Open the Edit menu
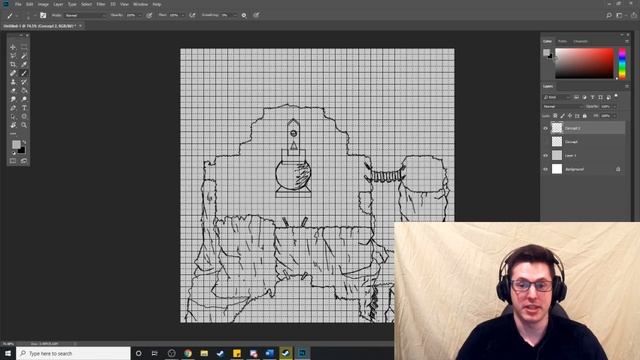640x360 pixels. click(x=29, y=4)
